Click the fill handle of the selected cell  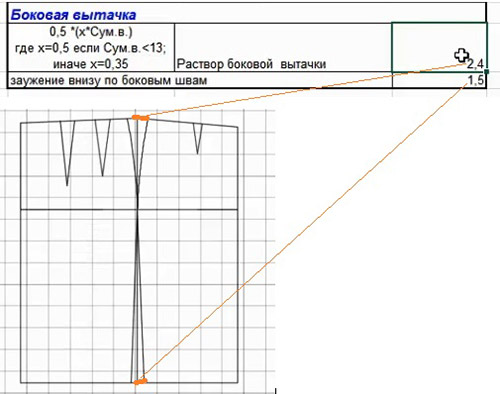click(487, 71)
